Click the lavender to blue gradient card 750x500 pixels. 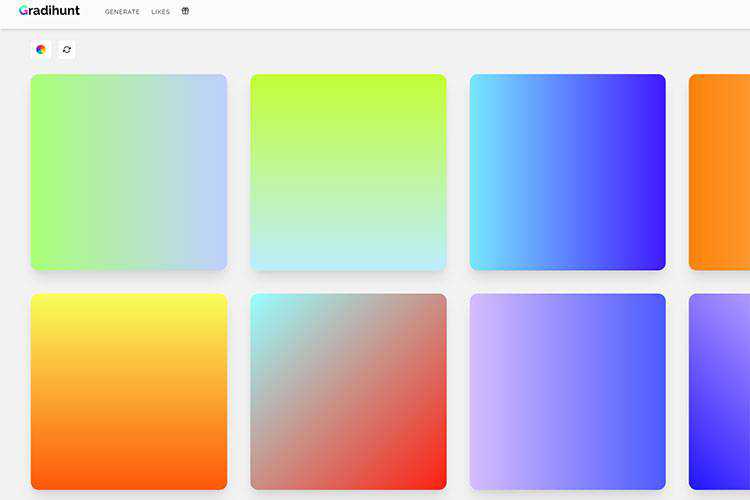coord(567,391)
